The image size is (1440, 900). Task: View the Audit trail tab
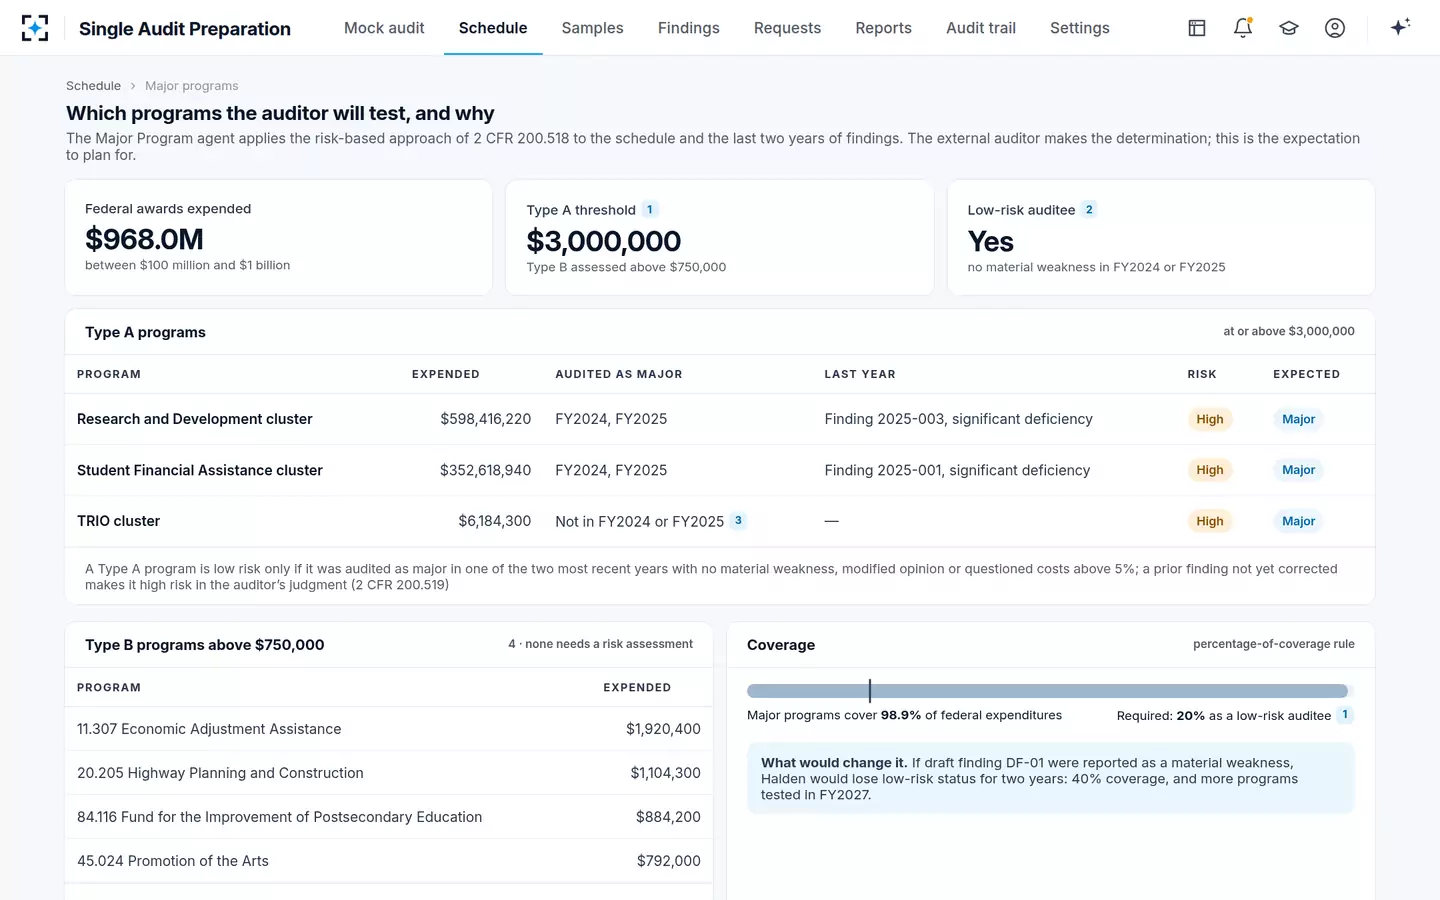[x=981, y=28]
